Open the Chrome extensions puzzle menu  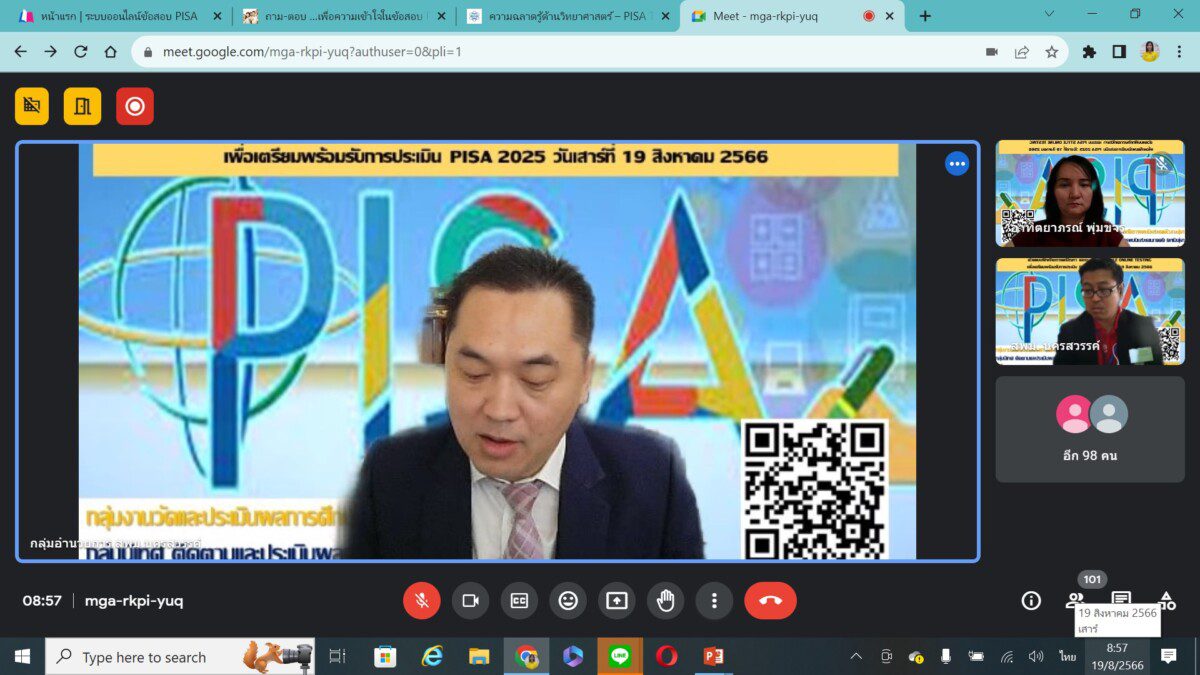tap(1090, 52)
